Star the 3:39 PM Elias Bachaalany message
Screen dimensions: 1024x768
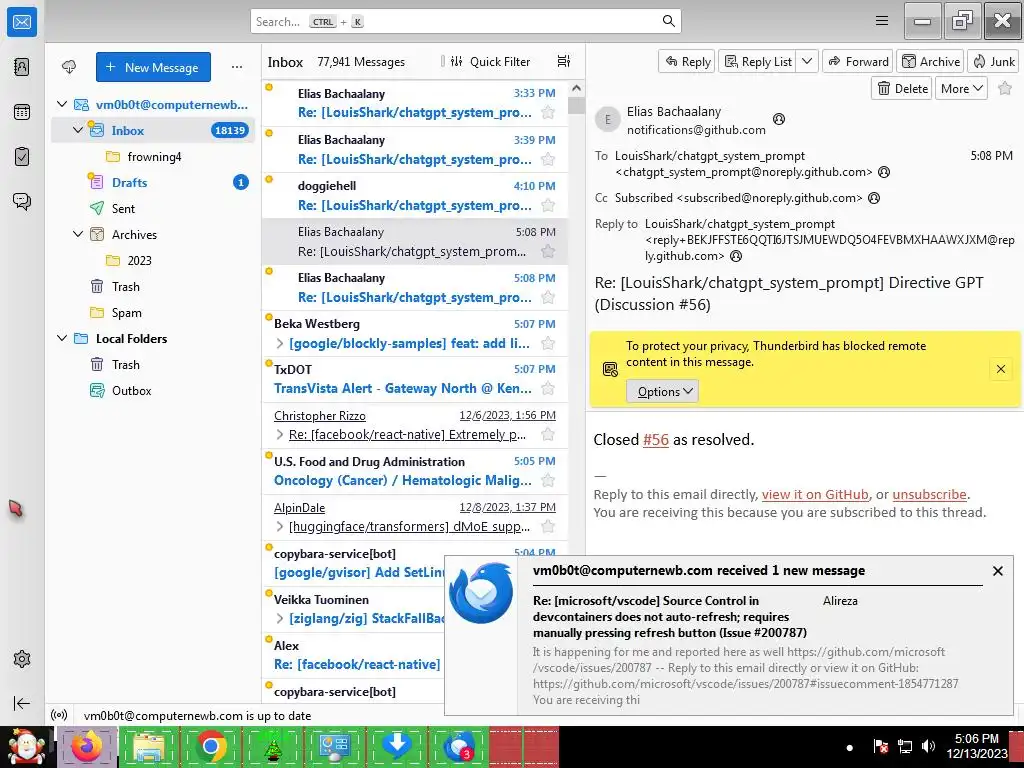click(548, 159)
